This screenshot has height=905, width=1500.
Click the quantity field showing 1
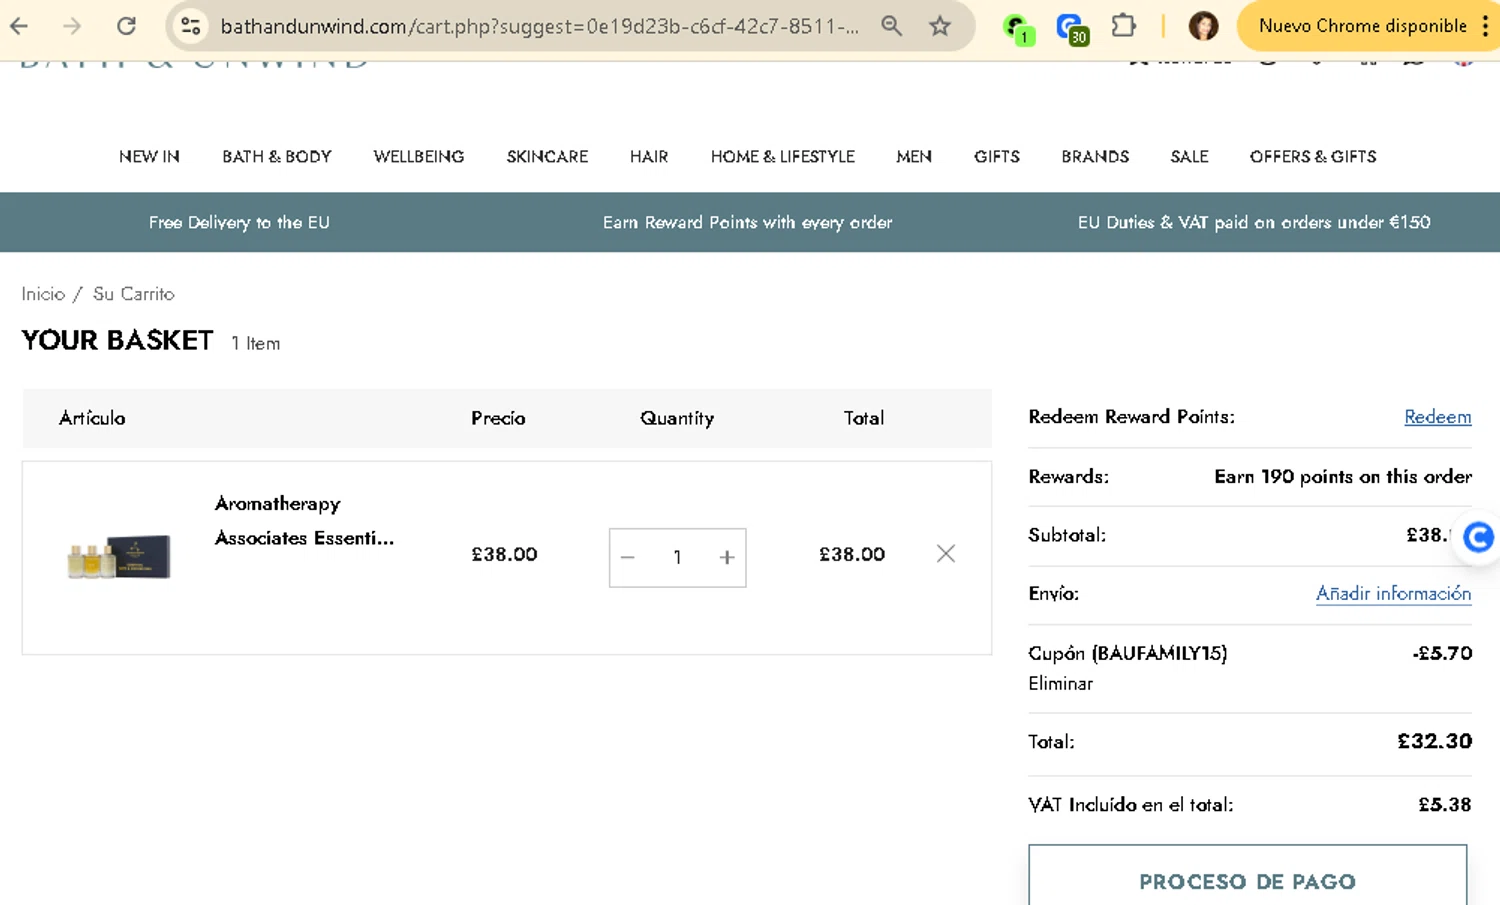tap(677, 557)
